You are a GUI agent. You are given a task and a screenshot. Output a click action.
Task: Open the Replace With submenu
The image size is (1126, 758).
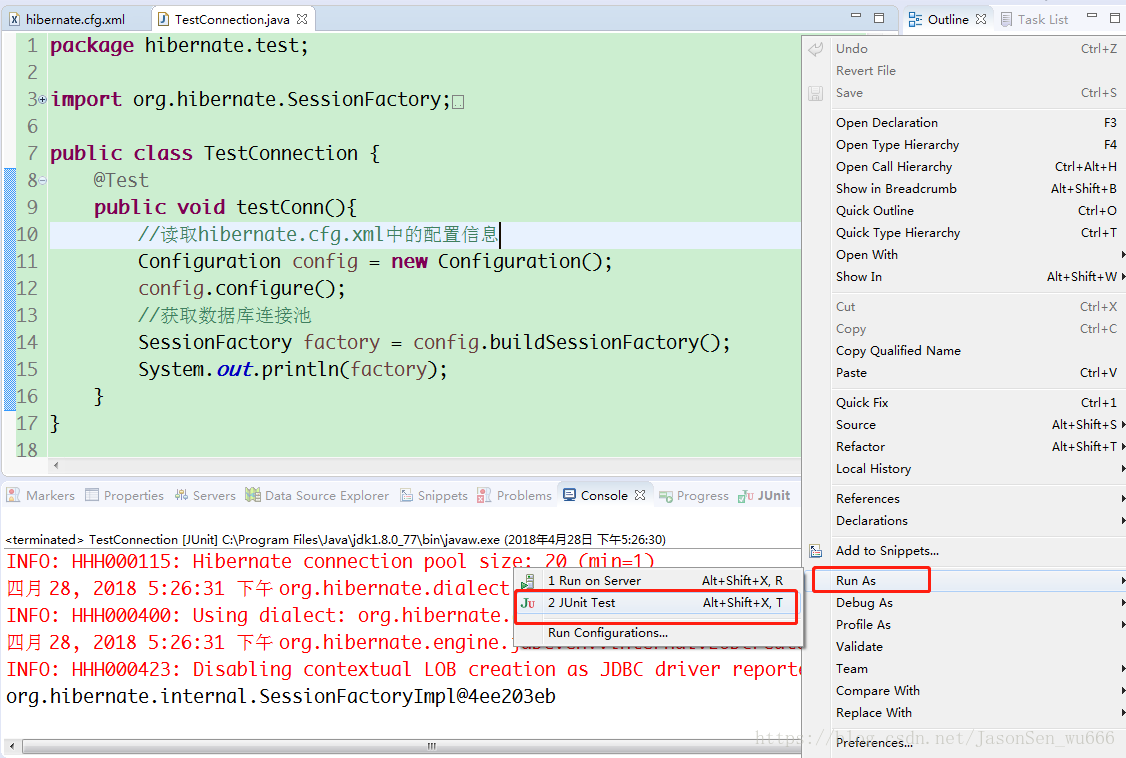pyautogui.click(x=963, y=713)
